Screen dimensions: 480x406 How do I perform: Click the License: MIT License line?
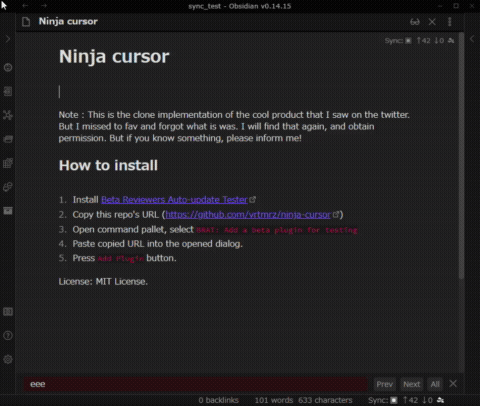(103, 282)
